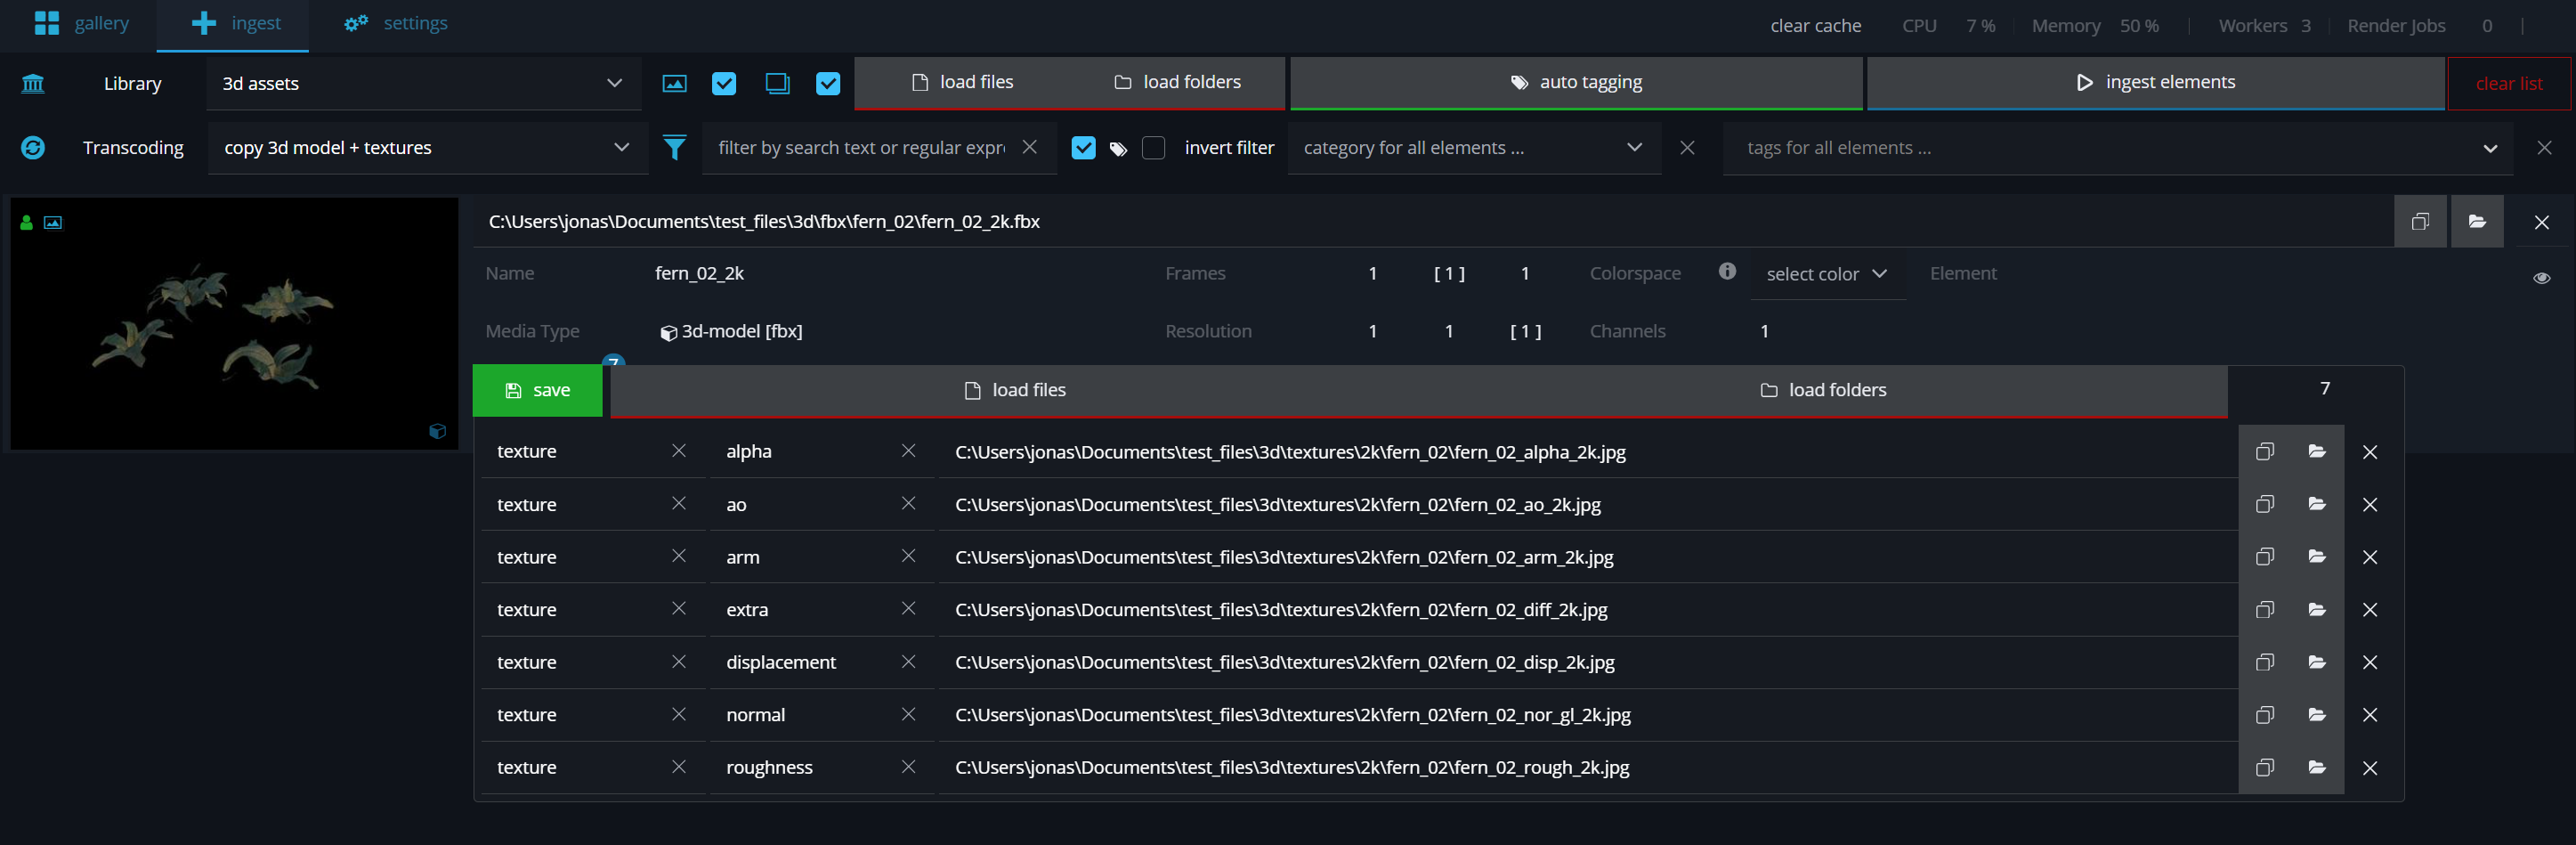Open folder for fern_02_2k.fbx file

click(2476, 222)
